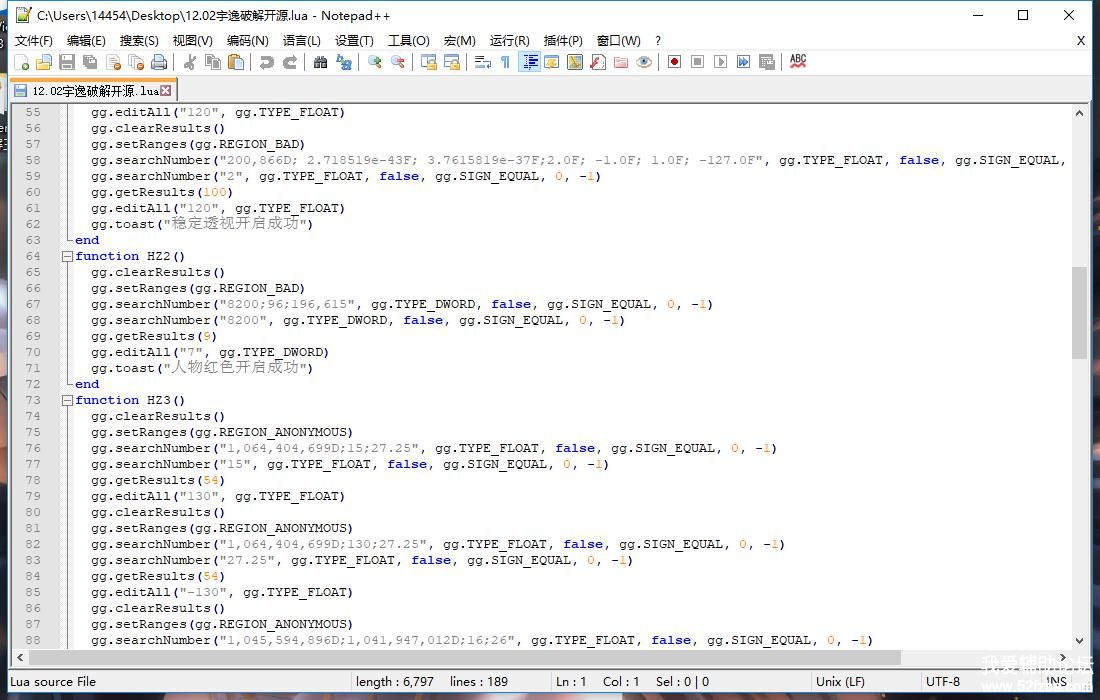
Task: Select the 12.02宇逸破解开源.lua tab
Action: click(x=91, y=90)
